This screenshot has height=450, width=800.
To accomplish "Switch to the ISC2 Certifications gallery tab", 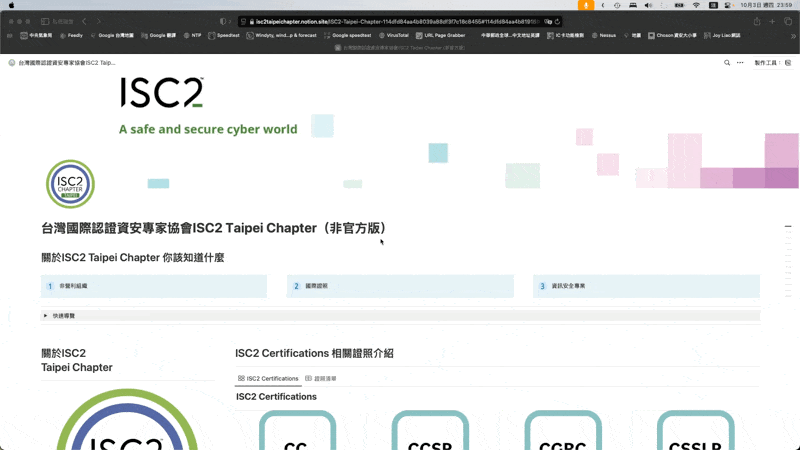I will 268,379.
